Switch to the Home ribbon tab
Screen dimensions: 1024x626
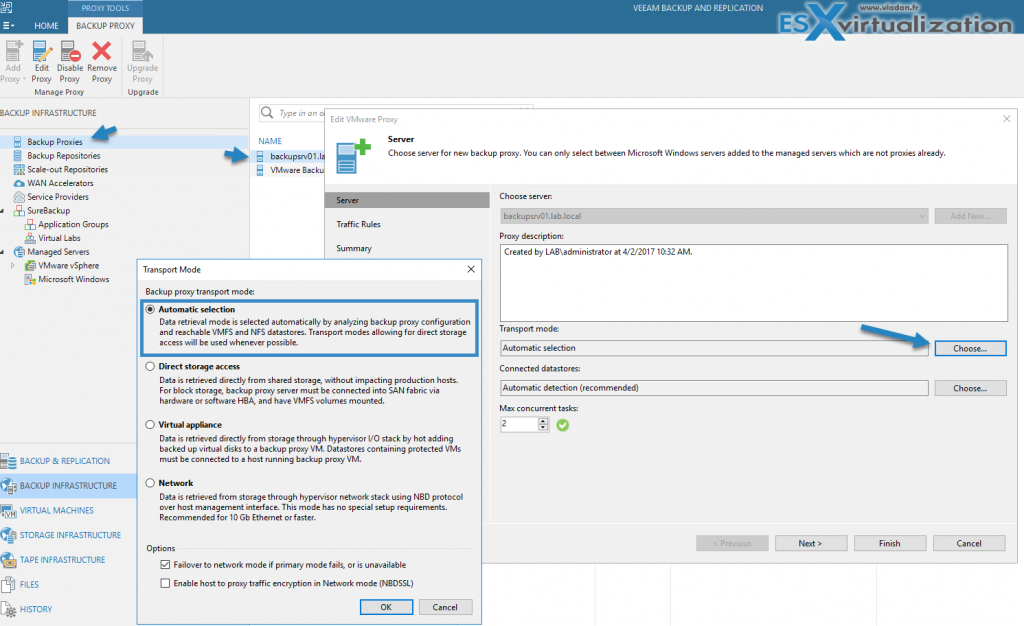pyautogui.click(x=46, y=24)
